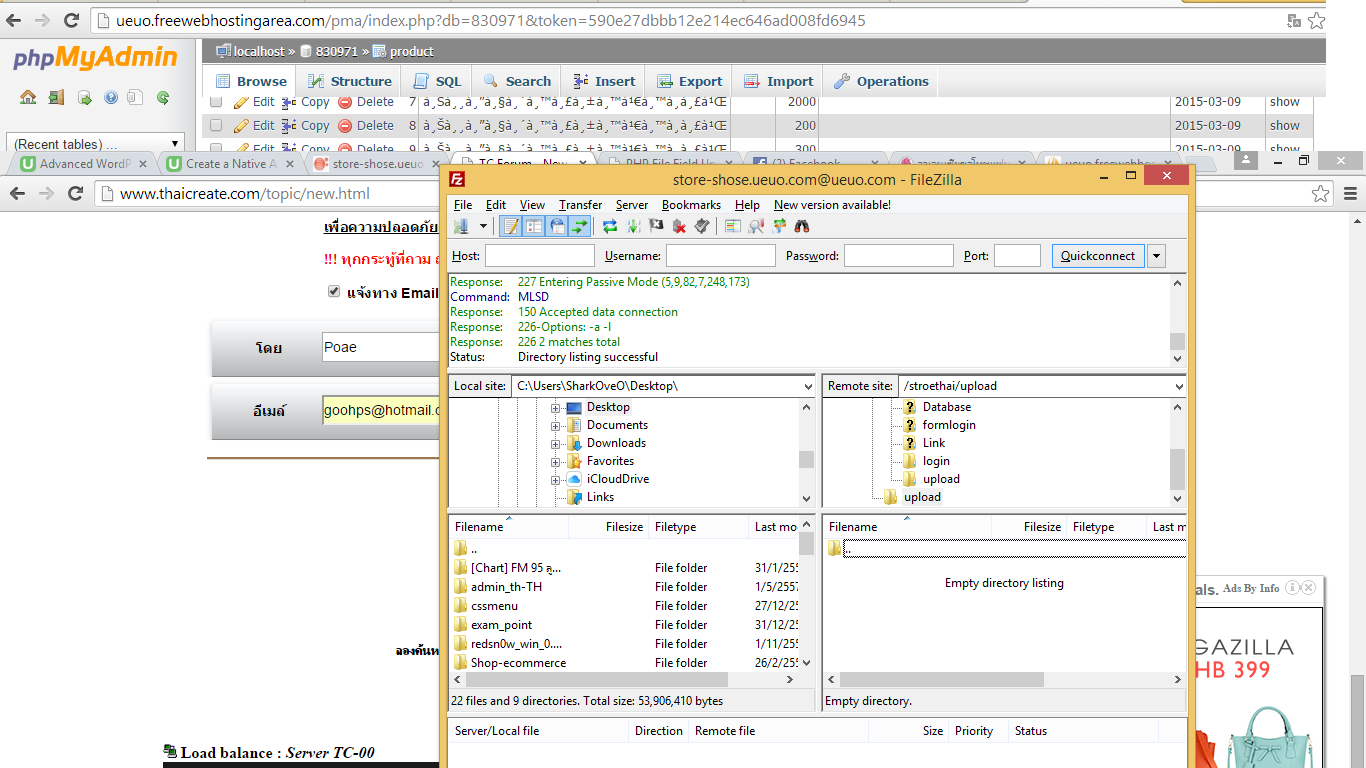
Task: Select the exam_point folder in local list
Action: click(x=501, y=625)
